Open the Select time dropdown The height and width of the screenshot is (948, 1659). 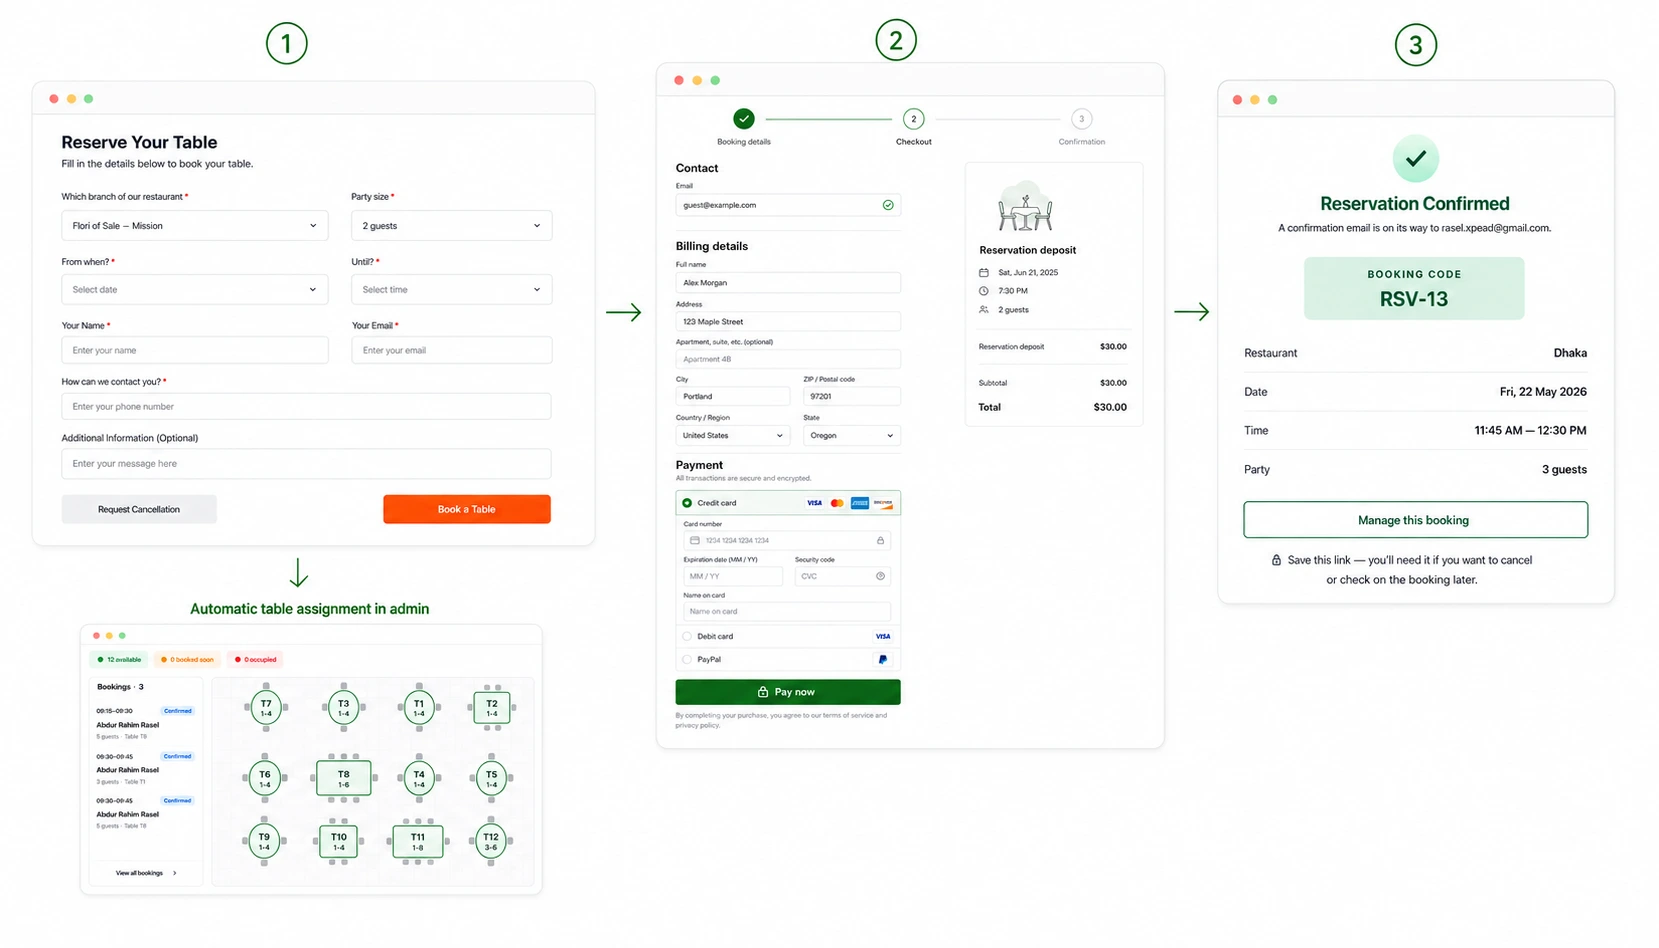[451, 290]
